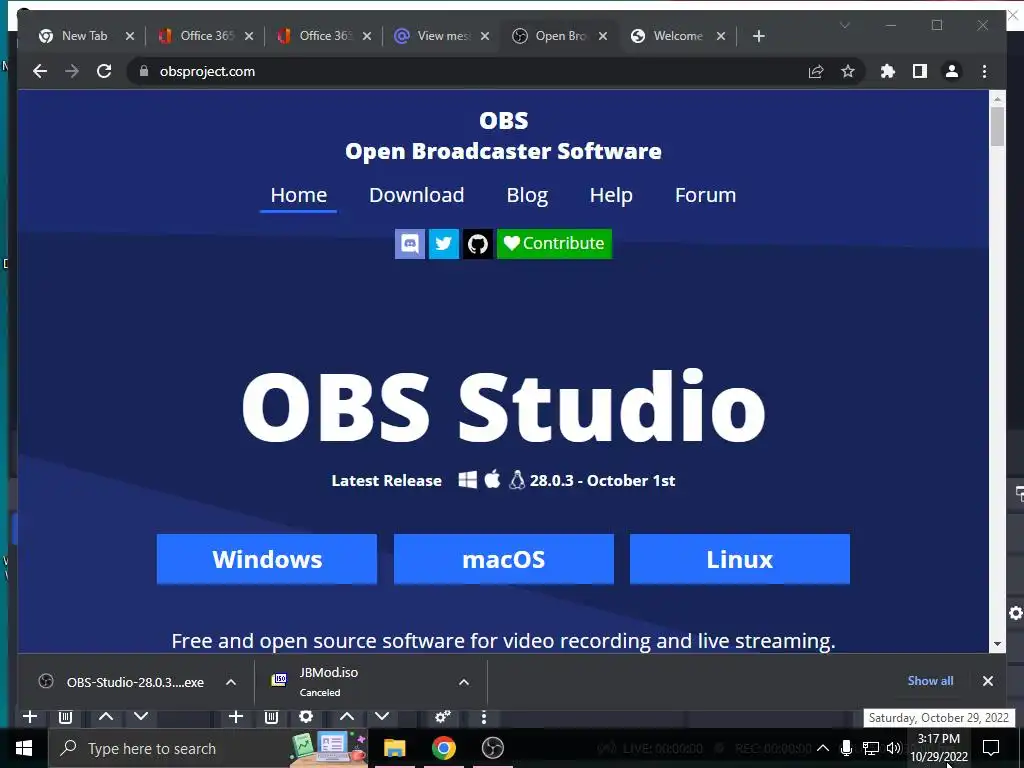
Task: Click the green Contribute button
Action: [x=554, y=244]
